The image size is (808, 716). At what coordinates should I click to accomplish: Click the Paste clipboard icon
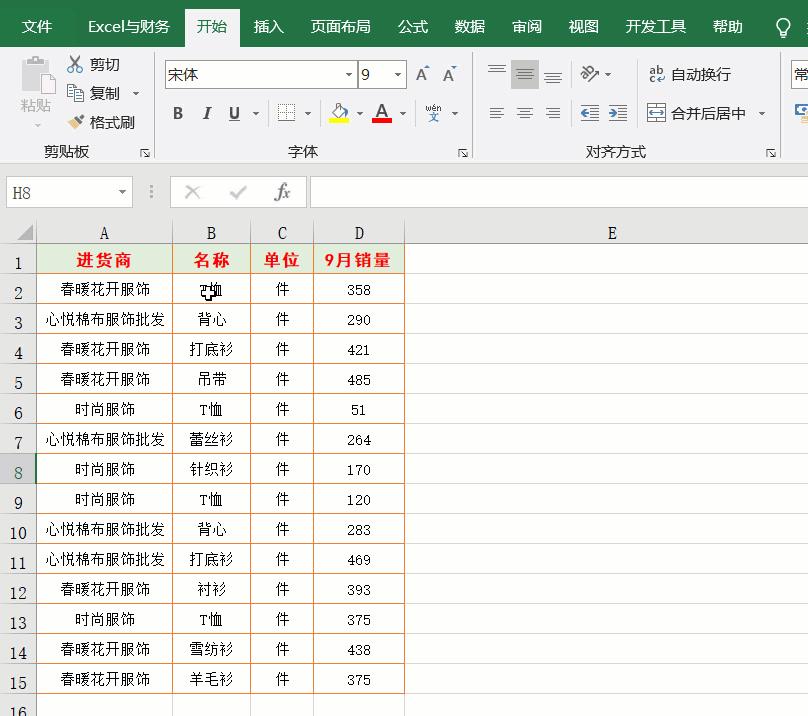[x=37, y=77]
